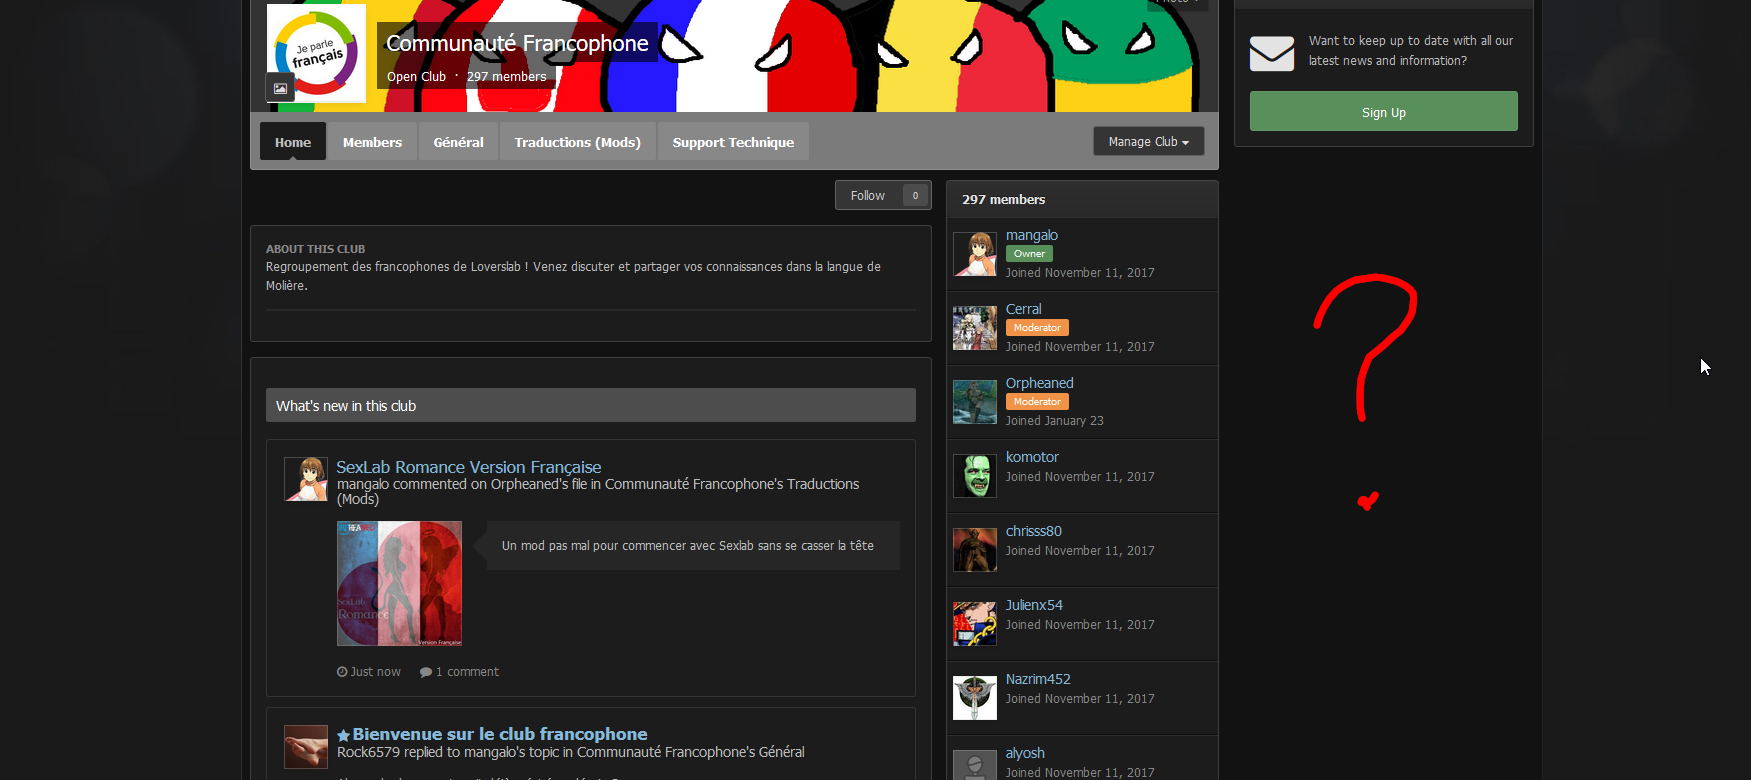
Task: Click "297 members" under the club title
Action: click(507, 77)
